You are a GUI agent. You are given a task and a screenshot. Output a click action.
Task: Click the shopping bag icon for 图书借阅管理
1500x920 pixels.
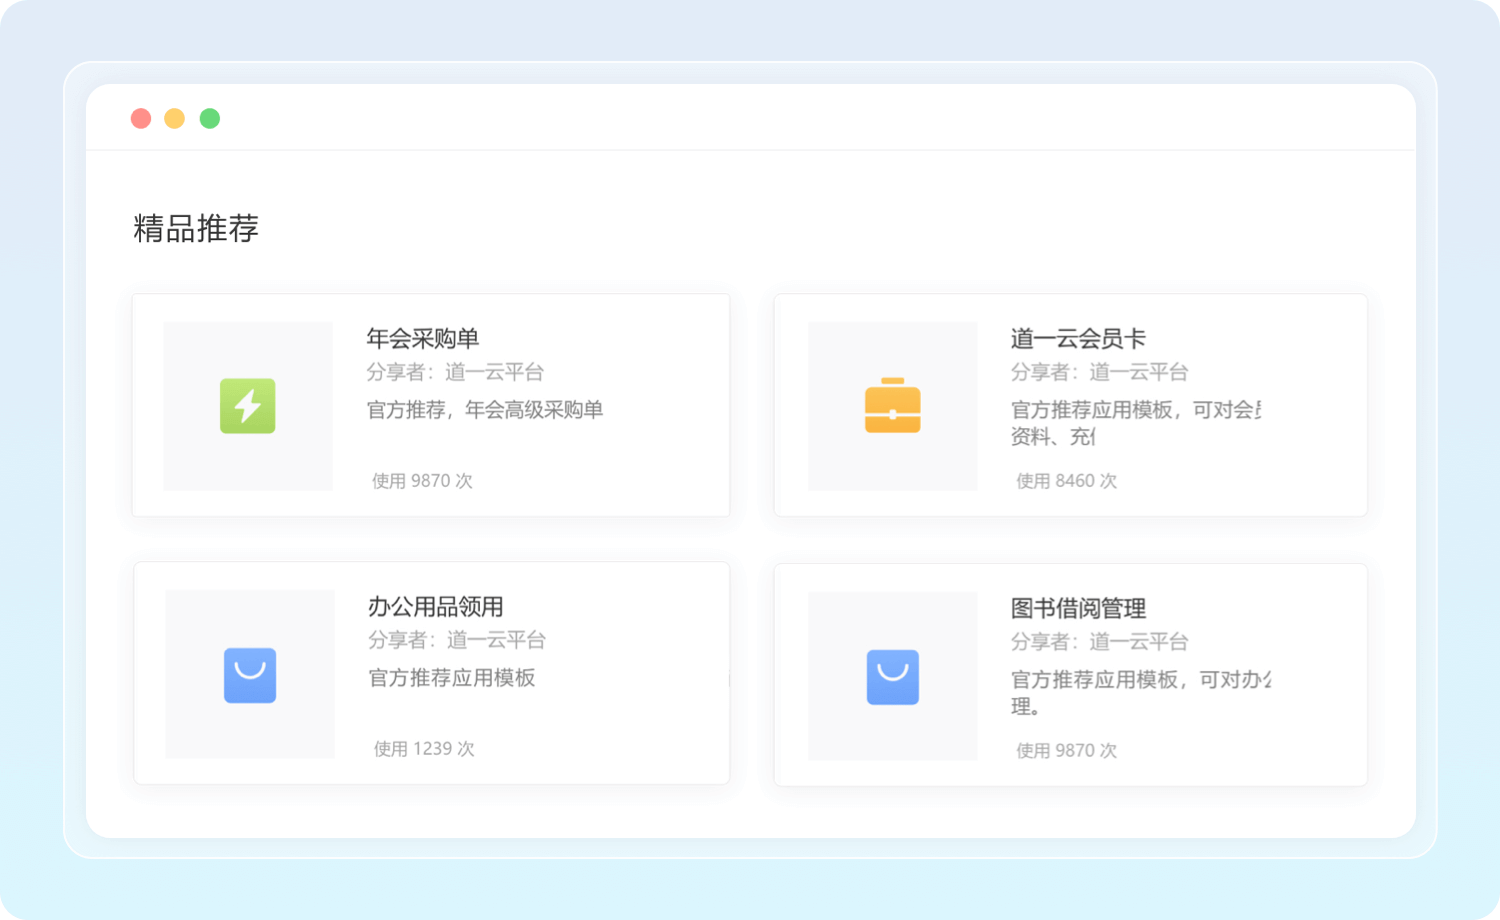point(892,677)
